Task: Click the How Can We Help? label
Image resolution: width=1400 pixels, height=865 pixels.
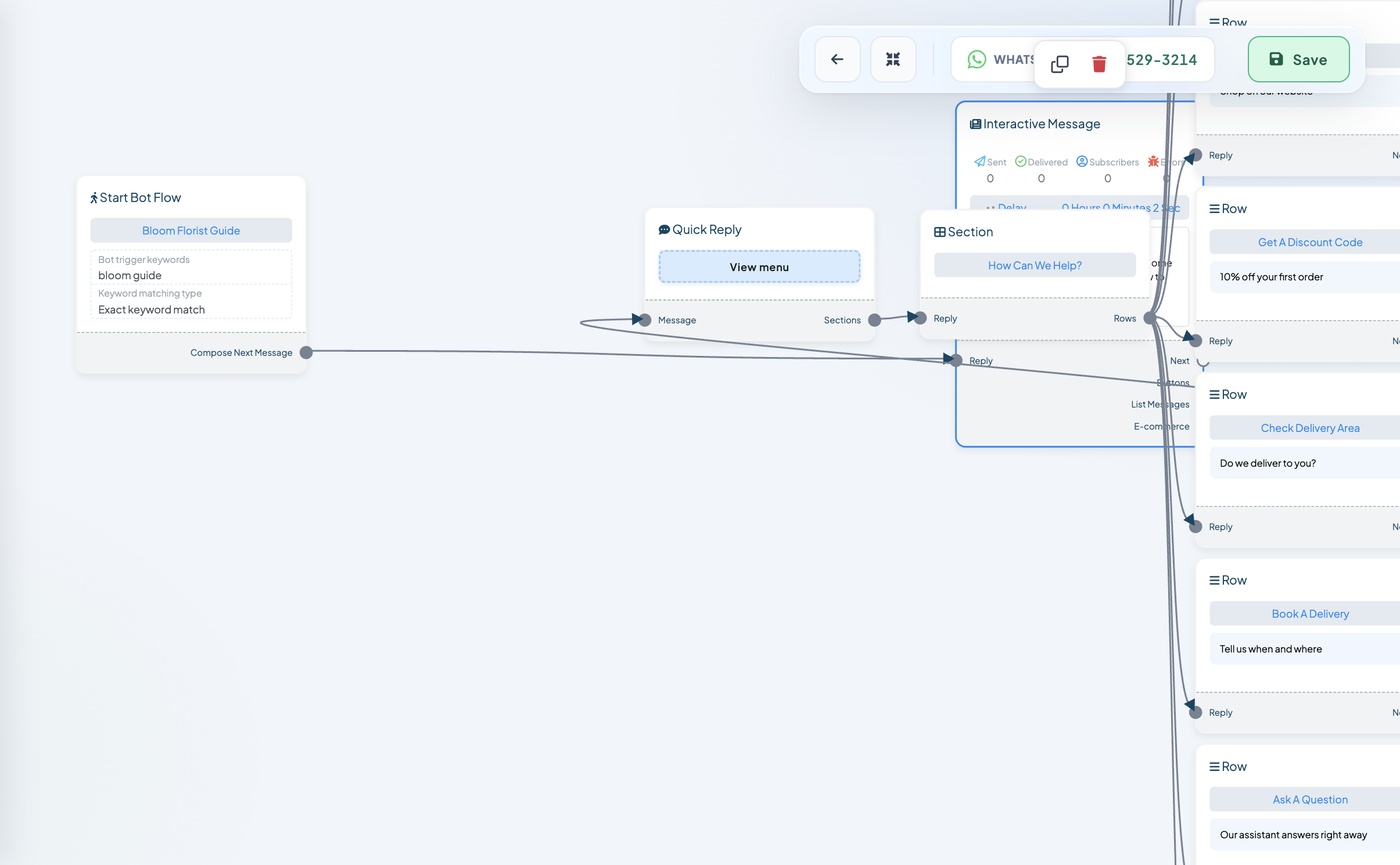Action: click(x=1035, y=265)
